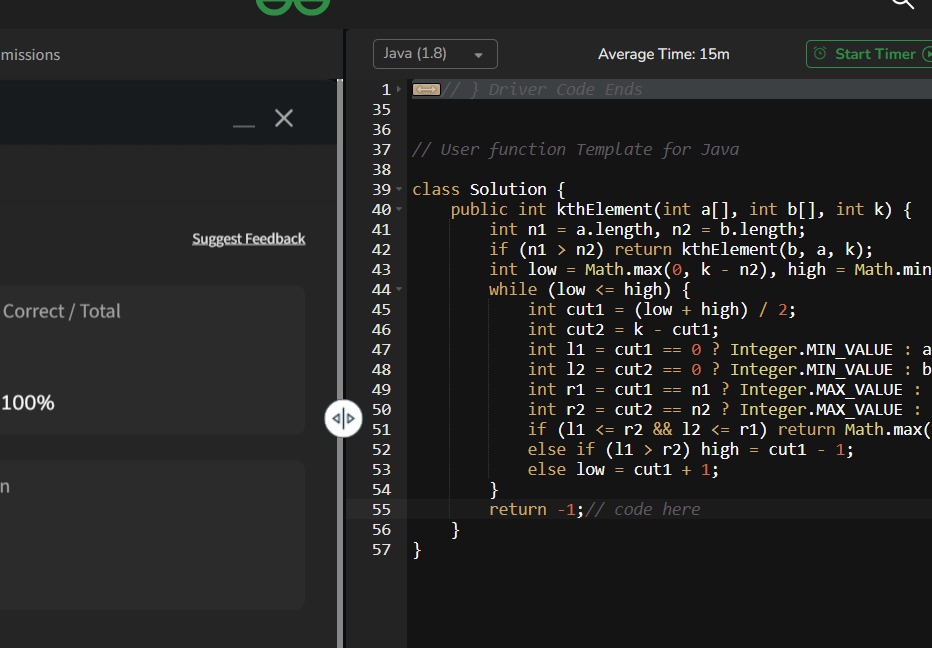
Task: Switch to the Submissions tab
Action: pyautogui.click(x=30, y=55)
